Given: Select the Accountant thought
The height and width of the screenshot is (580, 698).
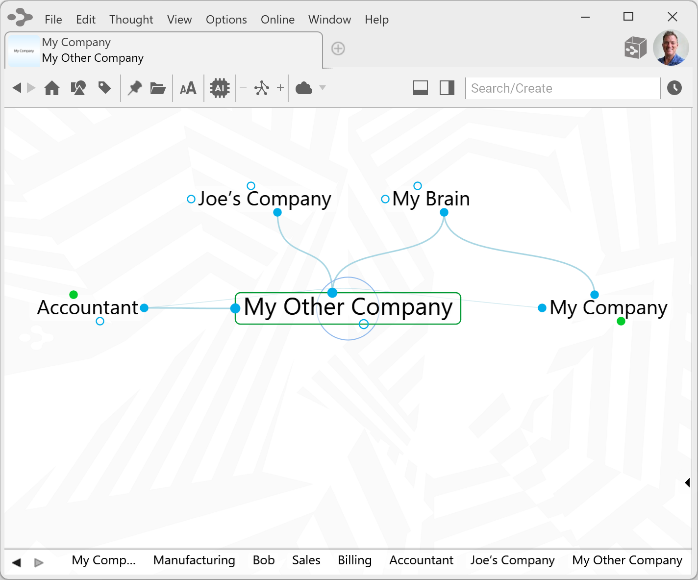Looking at the screenshot, I should [88, 307].
